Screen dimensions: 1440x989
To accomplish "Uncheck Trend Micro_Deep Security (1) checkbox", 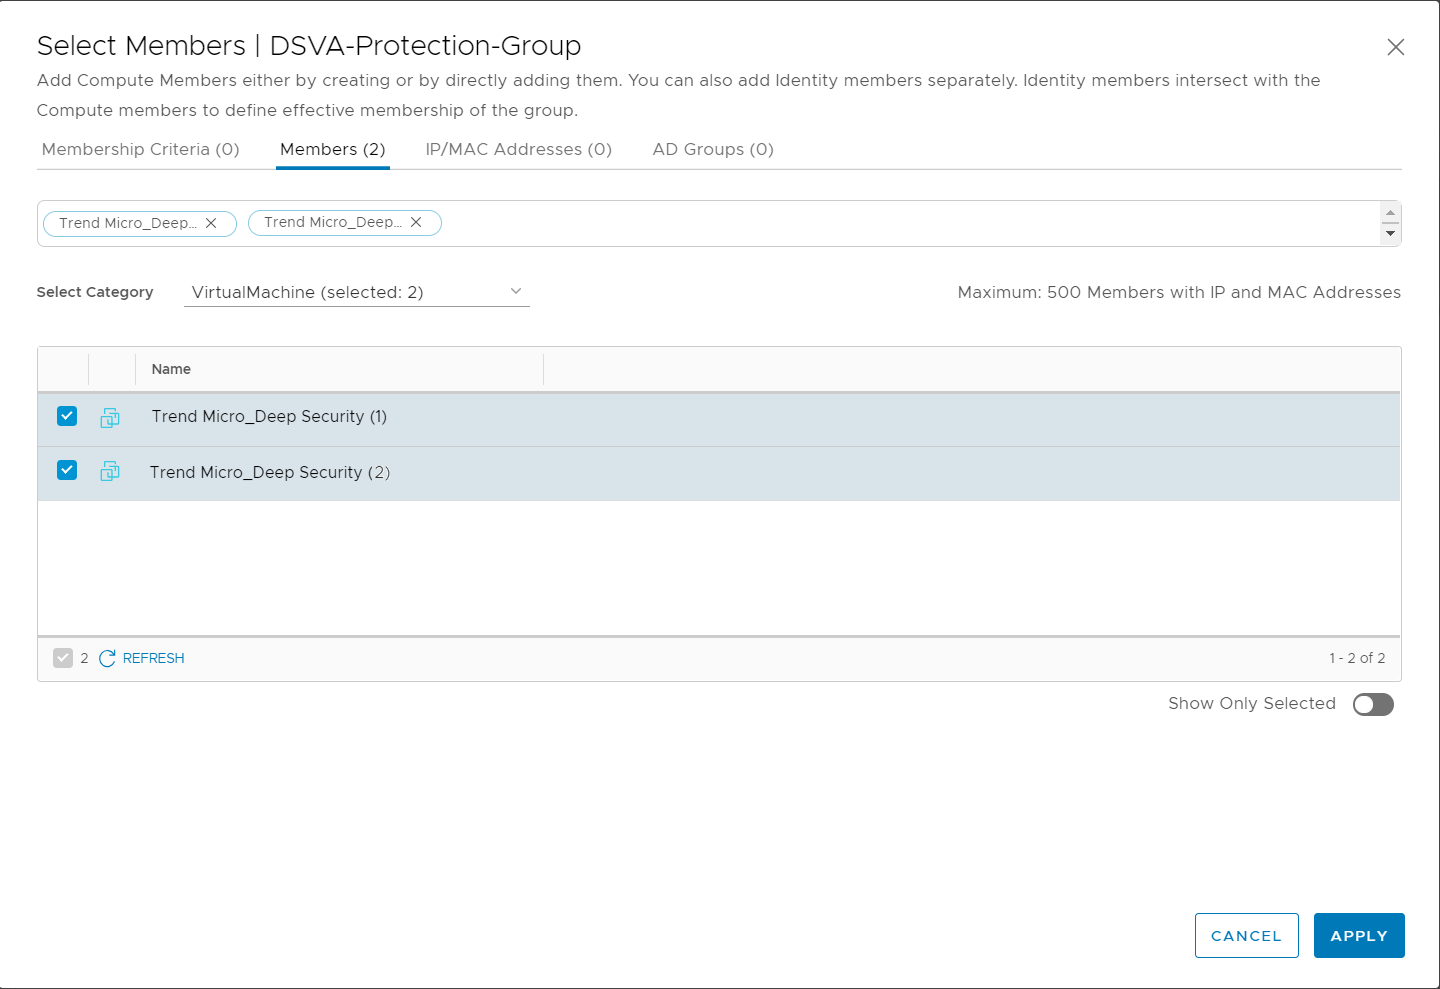I will (x=67, y=416).
